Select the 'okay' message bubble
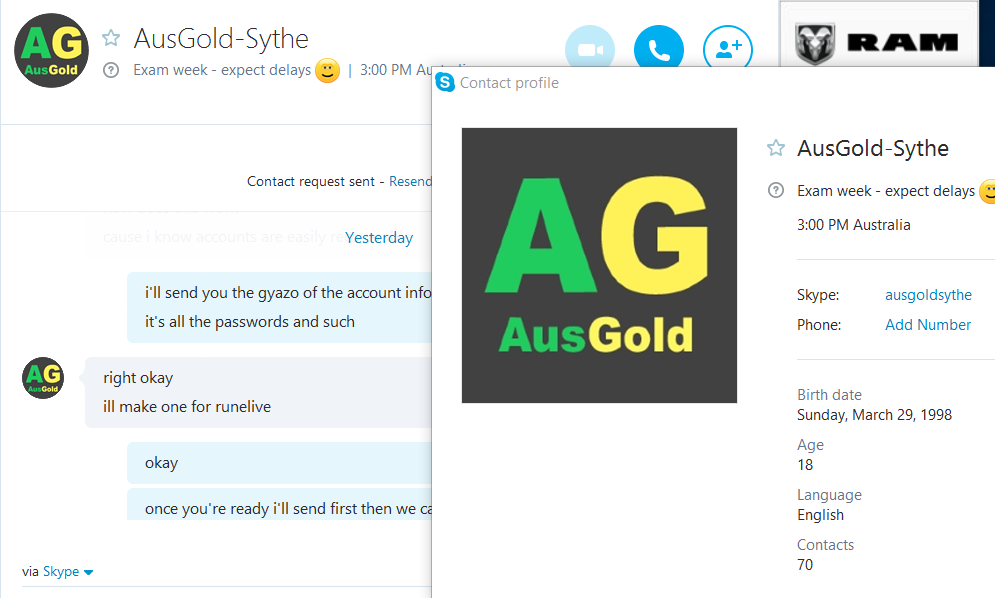 pyautogui.click(x=279, y=463)
